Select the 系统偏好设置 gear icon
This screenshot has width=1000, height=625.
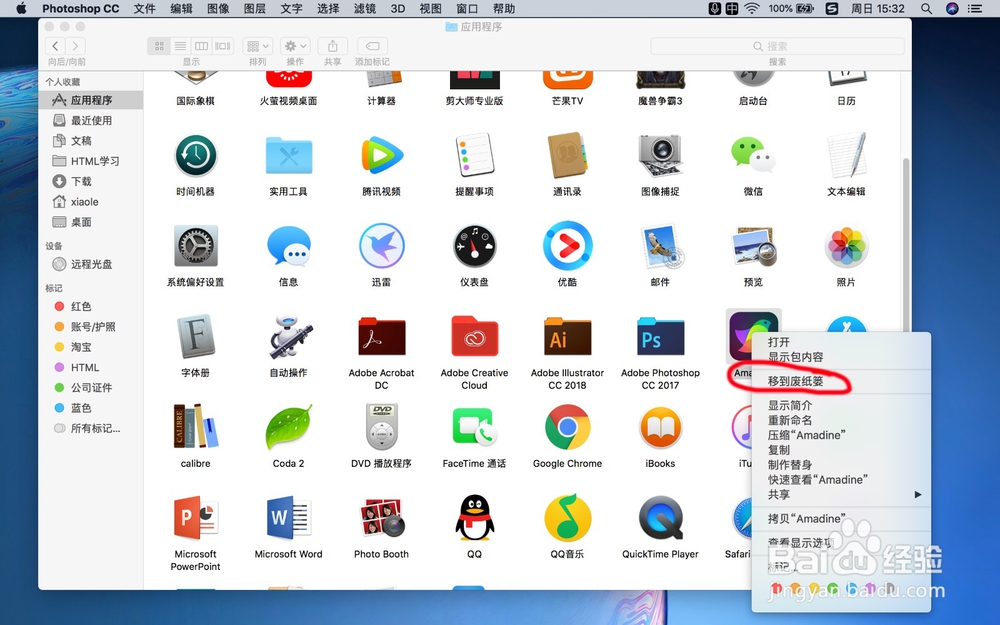click(x=196, y=246)
